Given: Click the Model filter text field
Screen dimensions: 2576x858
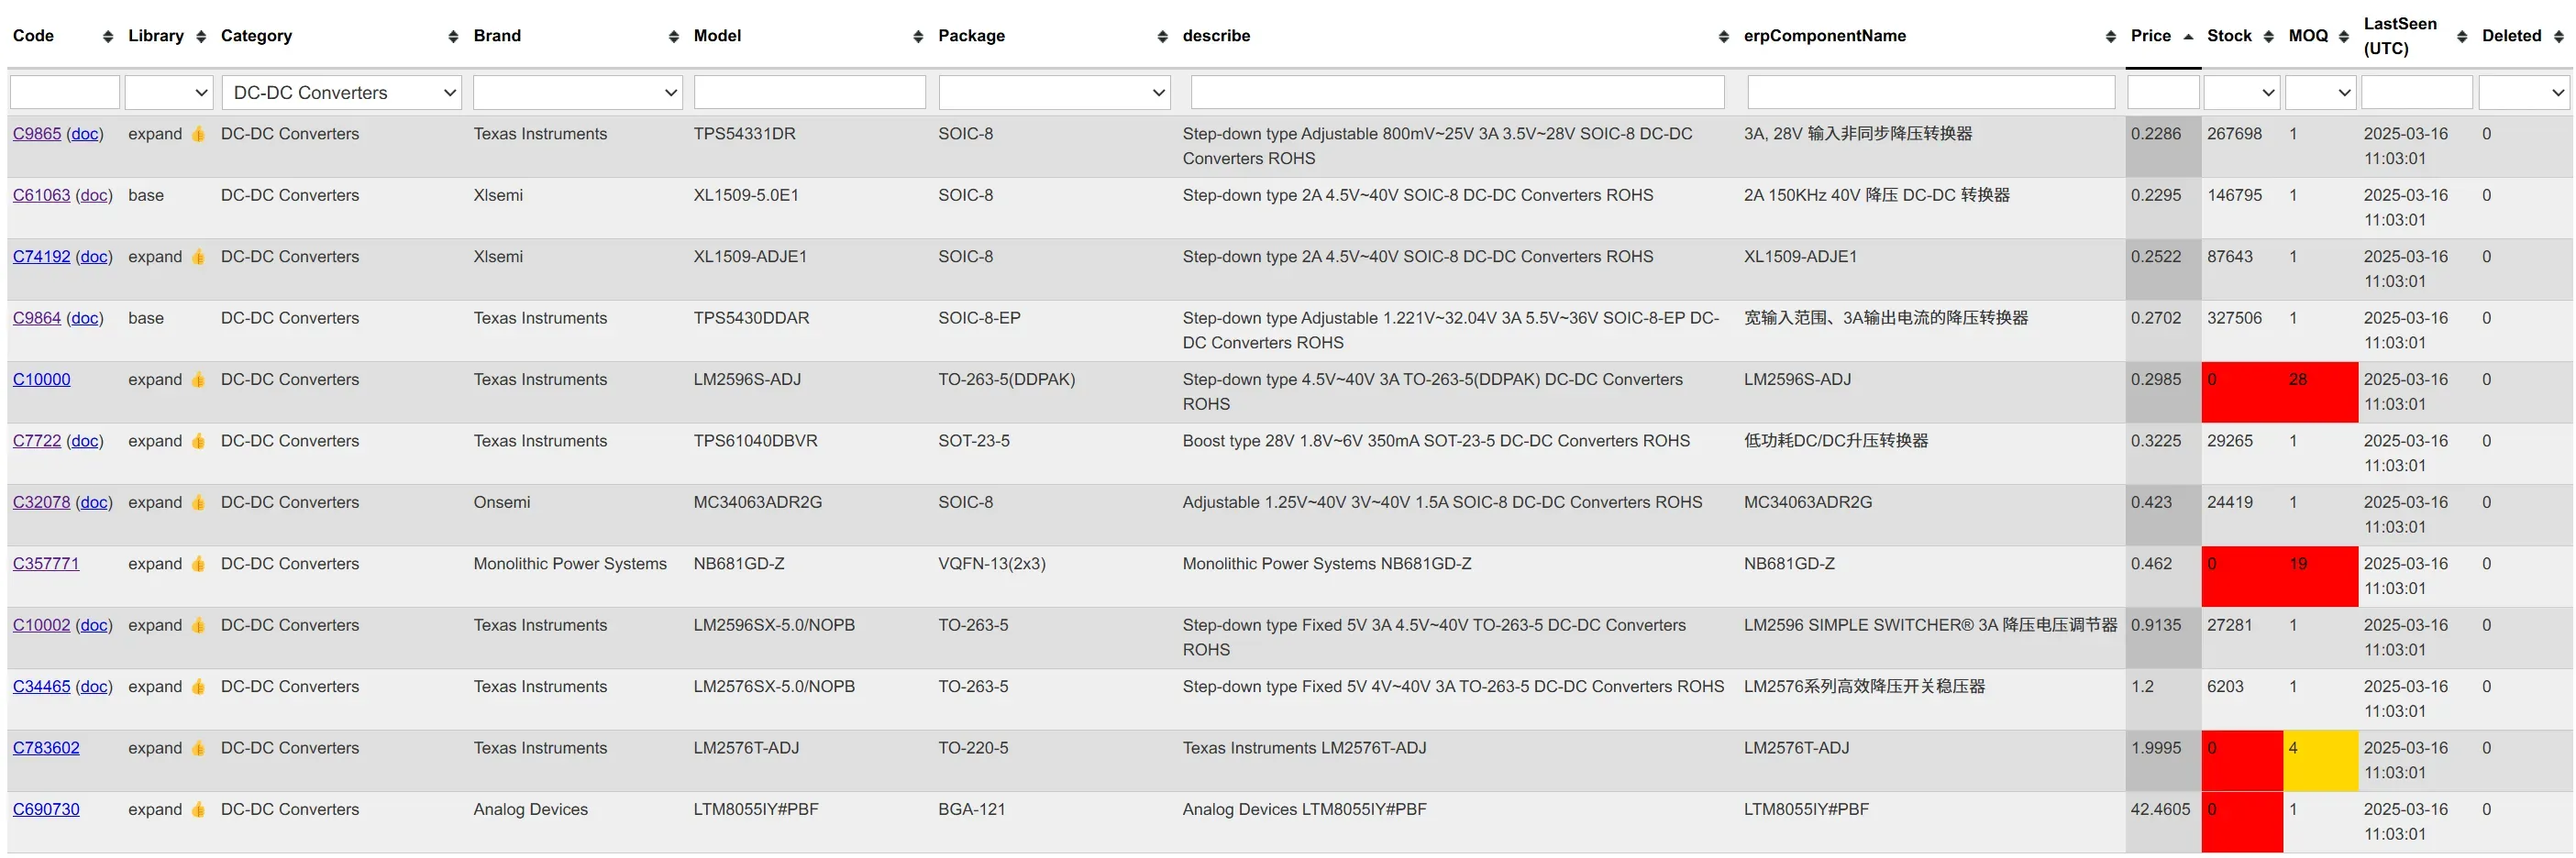Looking at the screenshot, I should tap(809, 93).
